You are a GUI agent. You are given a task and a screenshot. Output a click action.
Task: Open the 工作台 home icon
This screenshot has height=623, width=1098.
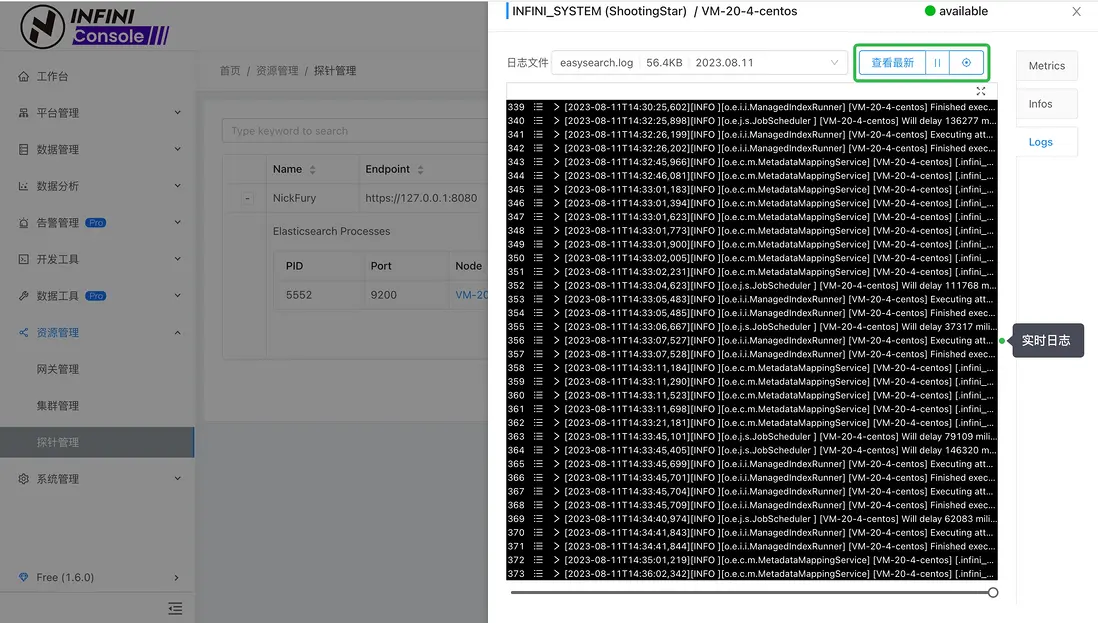[x=24, y=76]
